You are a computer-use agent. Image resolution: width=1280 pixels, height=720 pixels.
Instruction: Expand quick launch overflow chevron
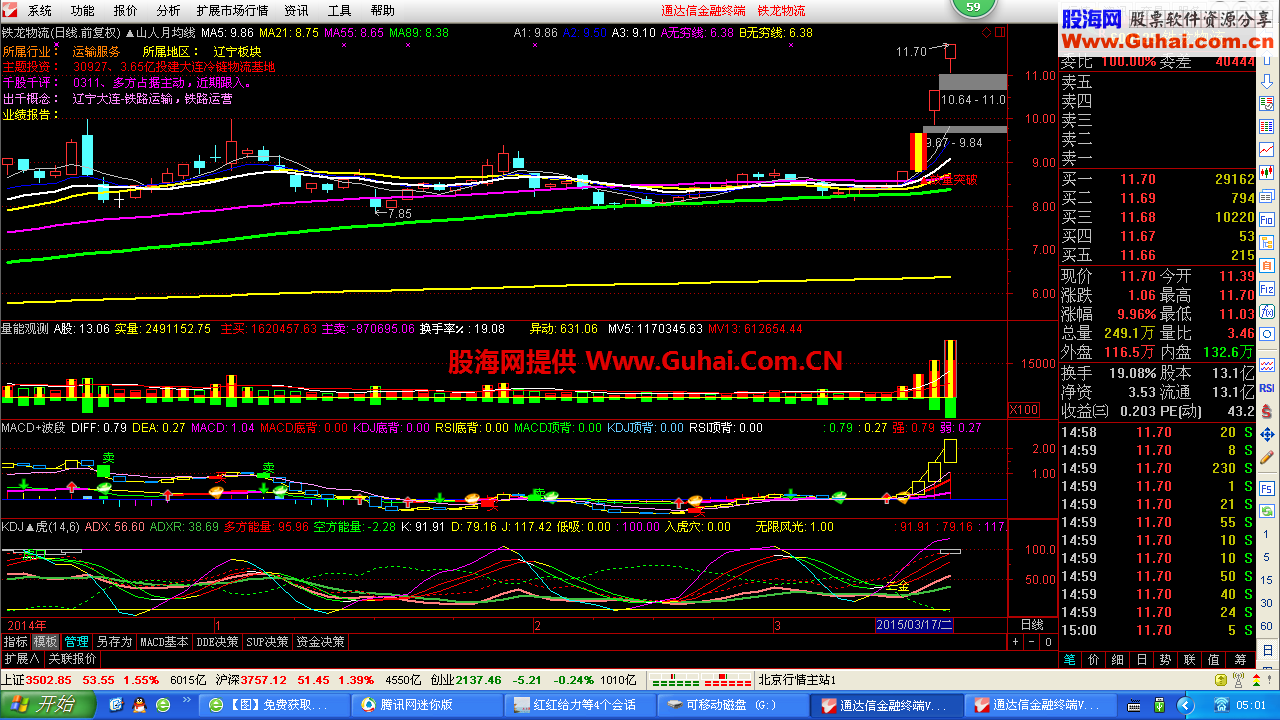(187, 699)
